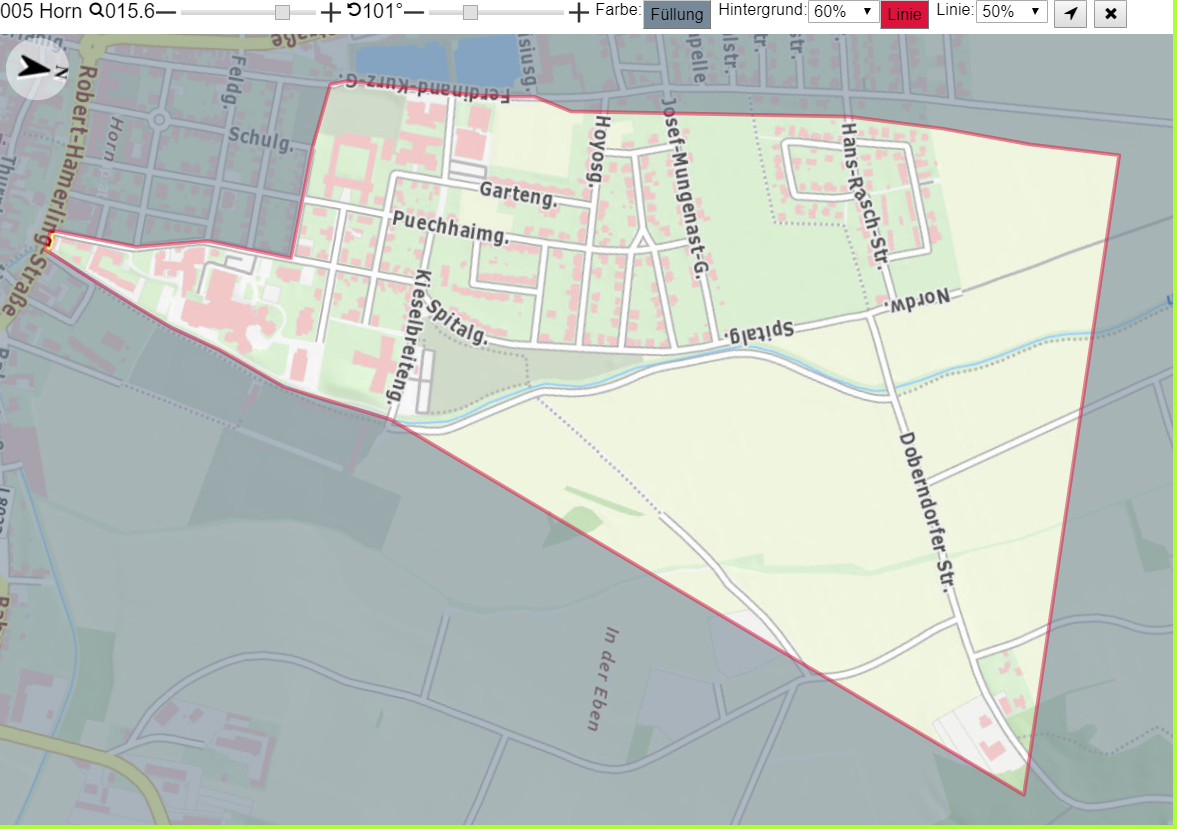Click the Puechhaimg. street label
This screenshot has width=1177, height=829.
(451, 228)
